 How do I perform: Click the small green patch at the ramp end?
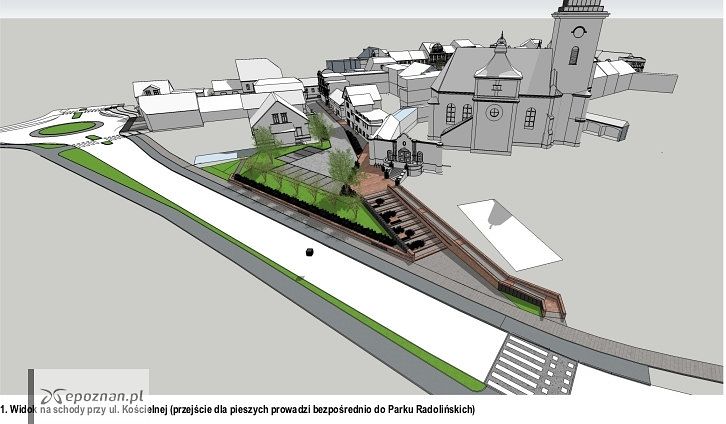coord(523,303)
